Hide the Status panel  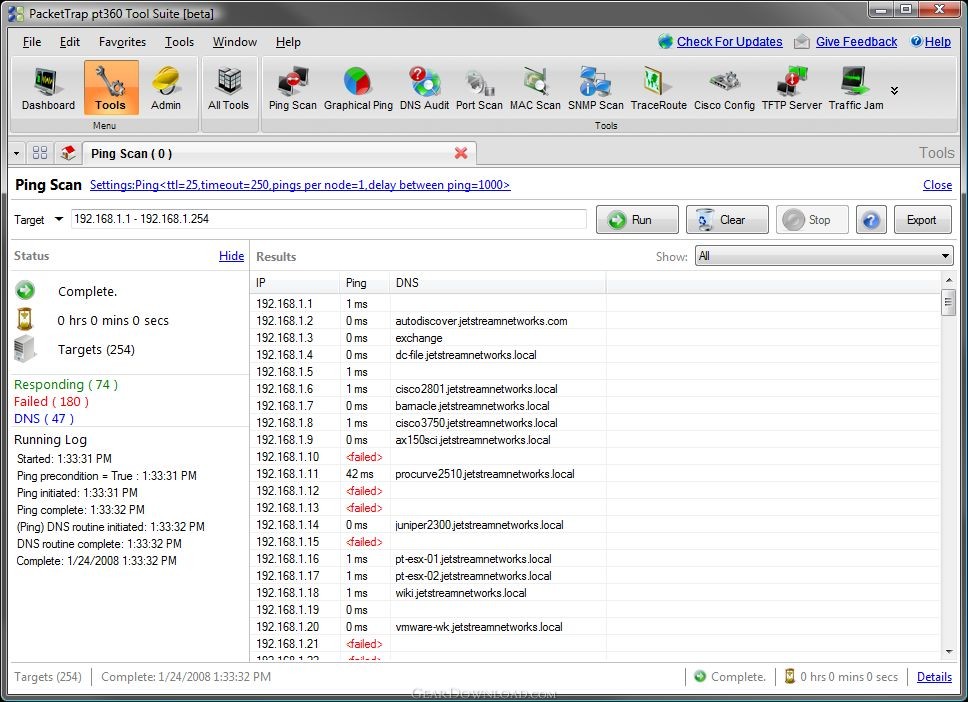pyautogui.click(x=232, y=256)
